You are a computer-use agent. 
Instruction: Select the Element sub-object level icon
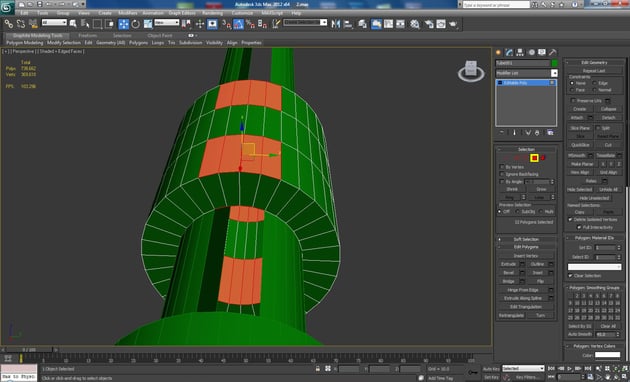click(x=543, y=158)
